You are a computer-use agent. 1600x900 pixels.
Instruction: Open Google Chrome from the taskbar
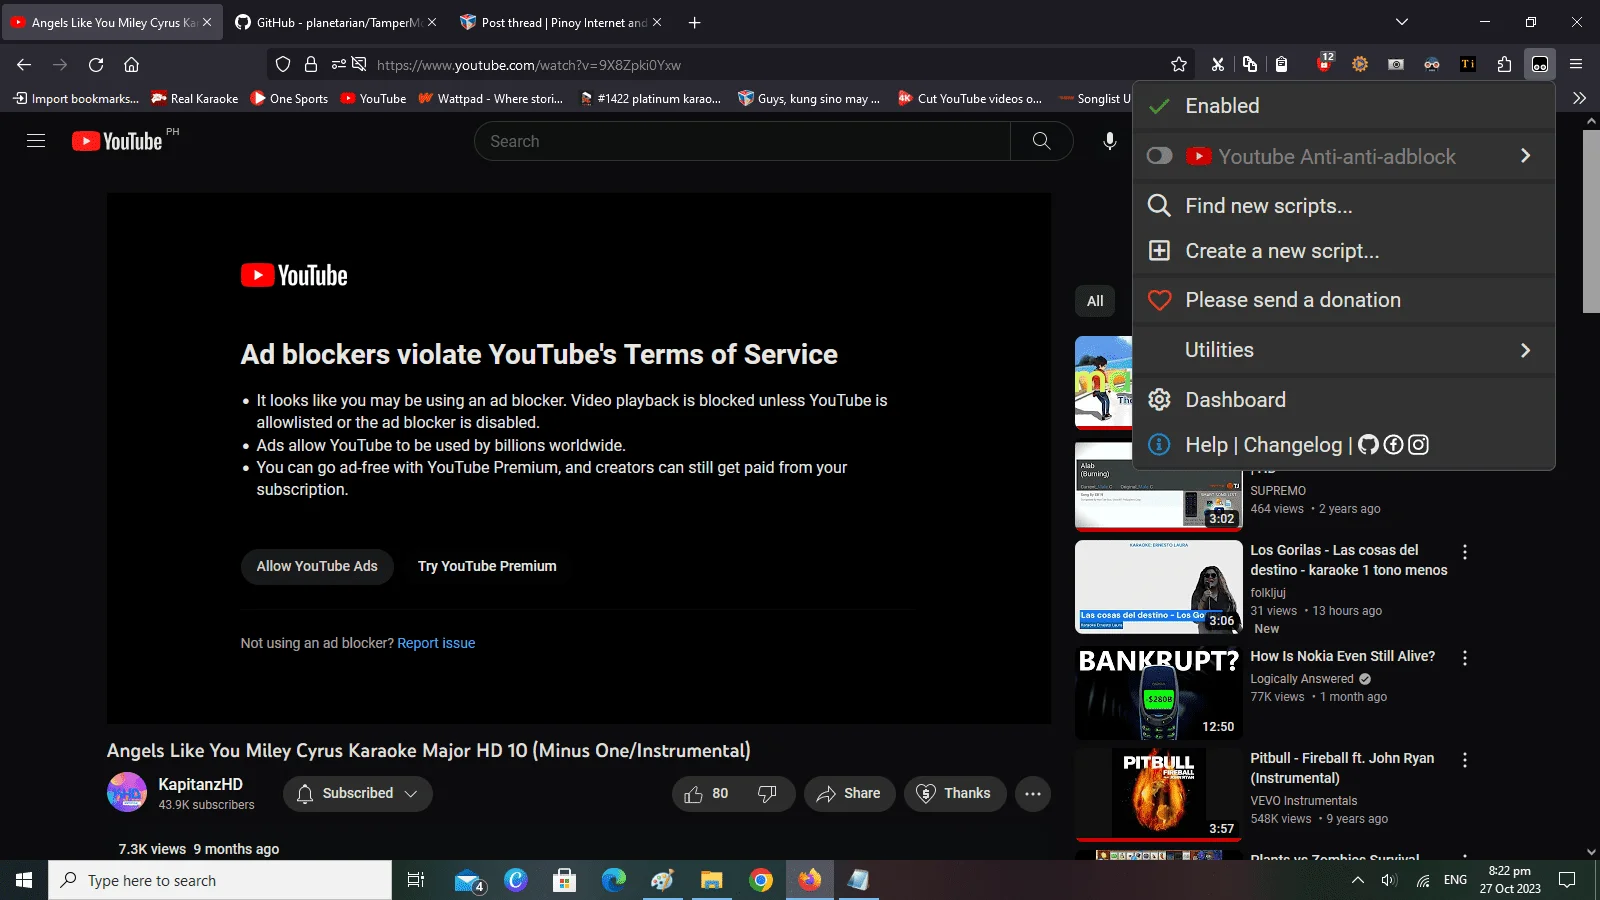pyautogui.click(x=761, y=880)
